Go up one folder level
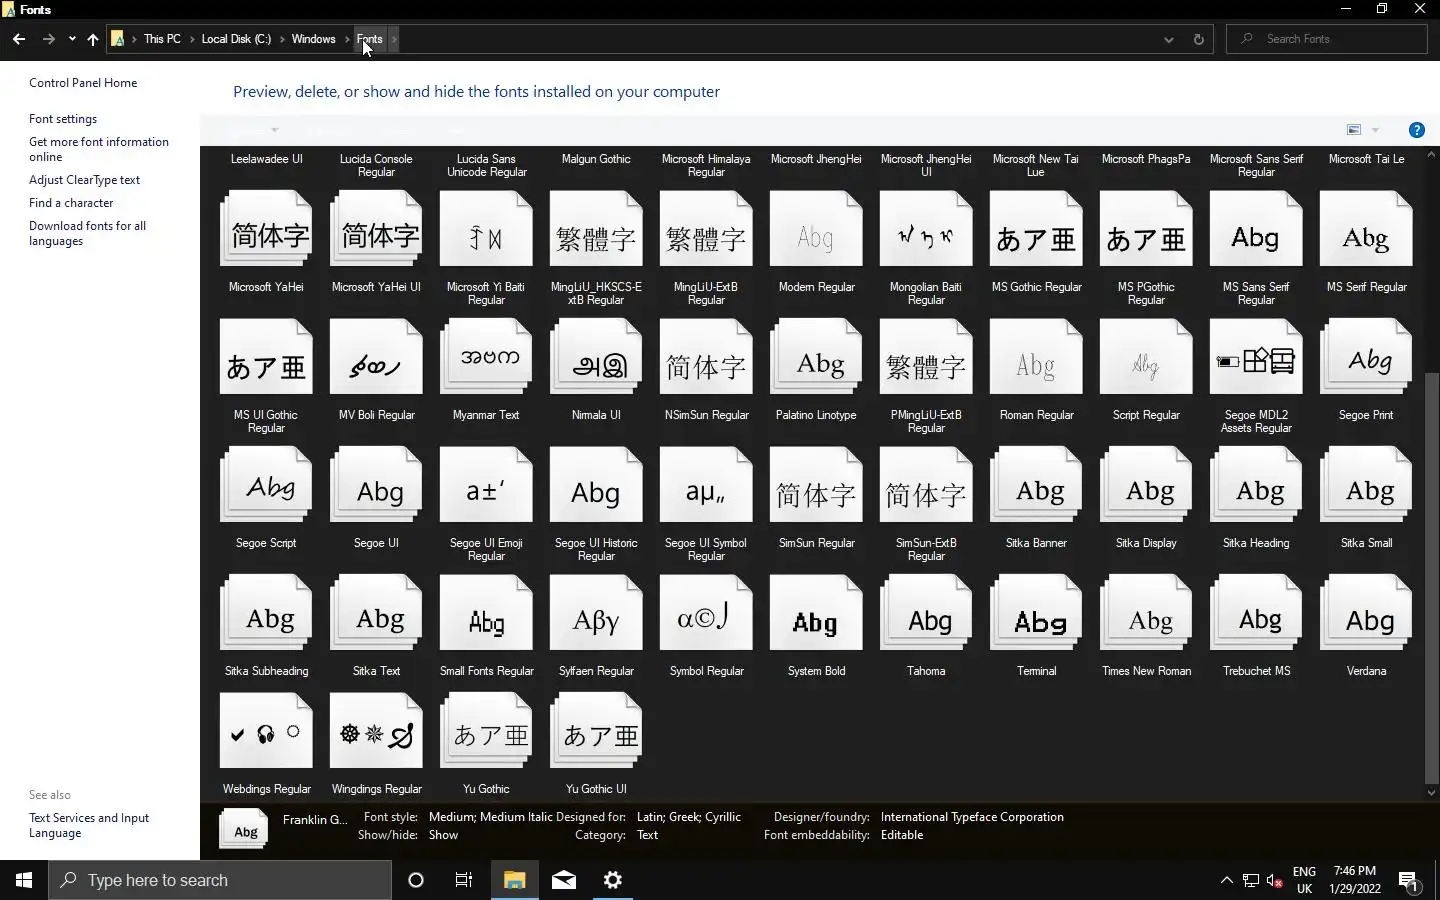The width and height of the screenshot is (1440, 900). 93,39
